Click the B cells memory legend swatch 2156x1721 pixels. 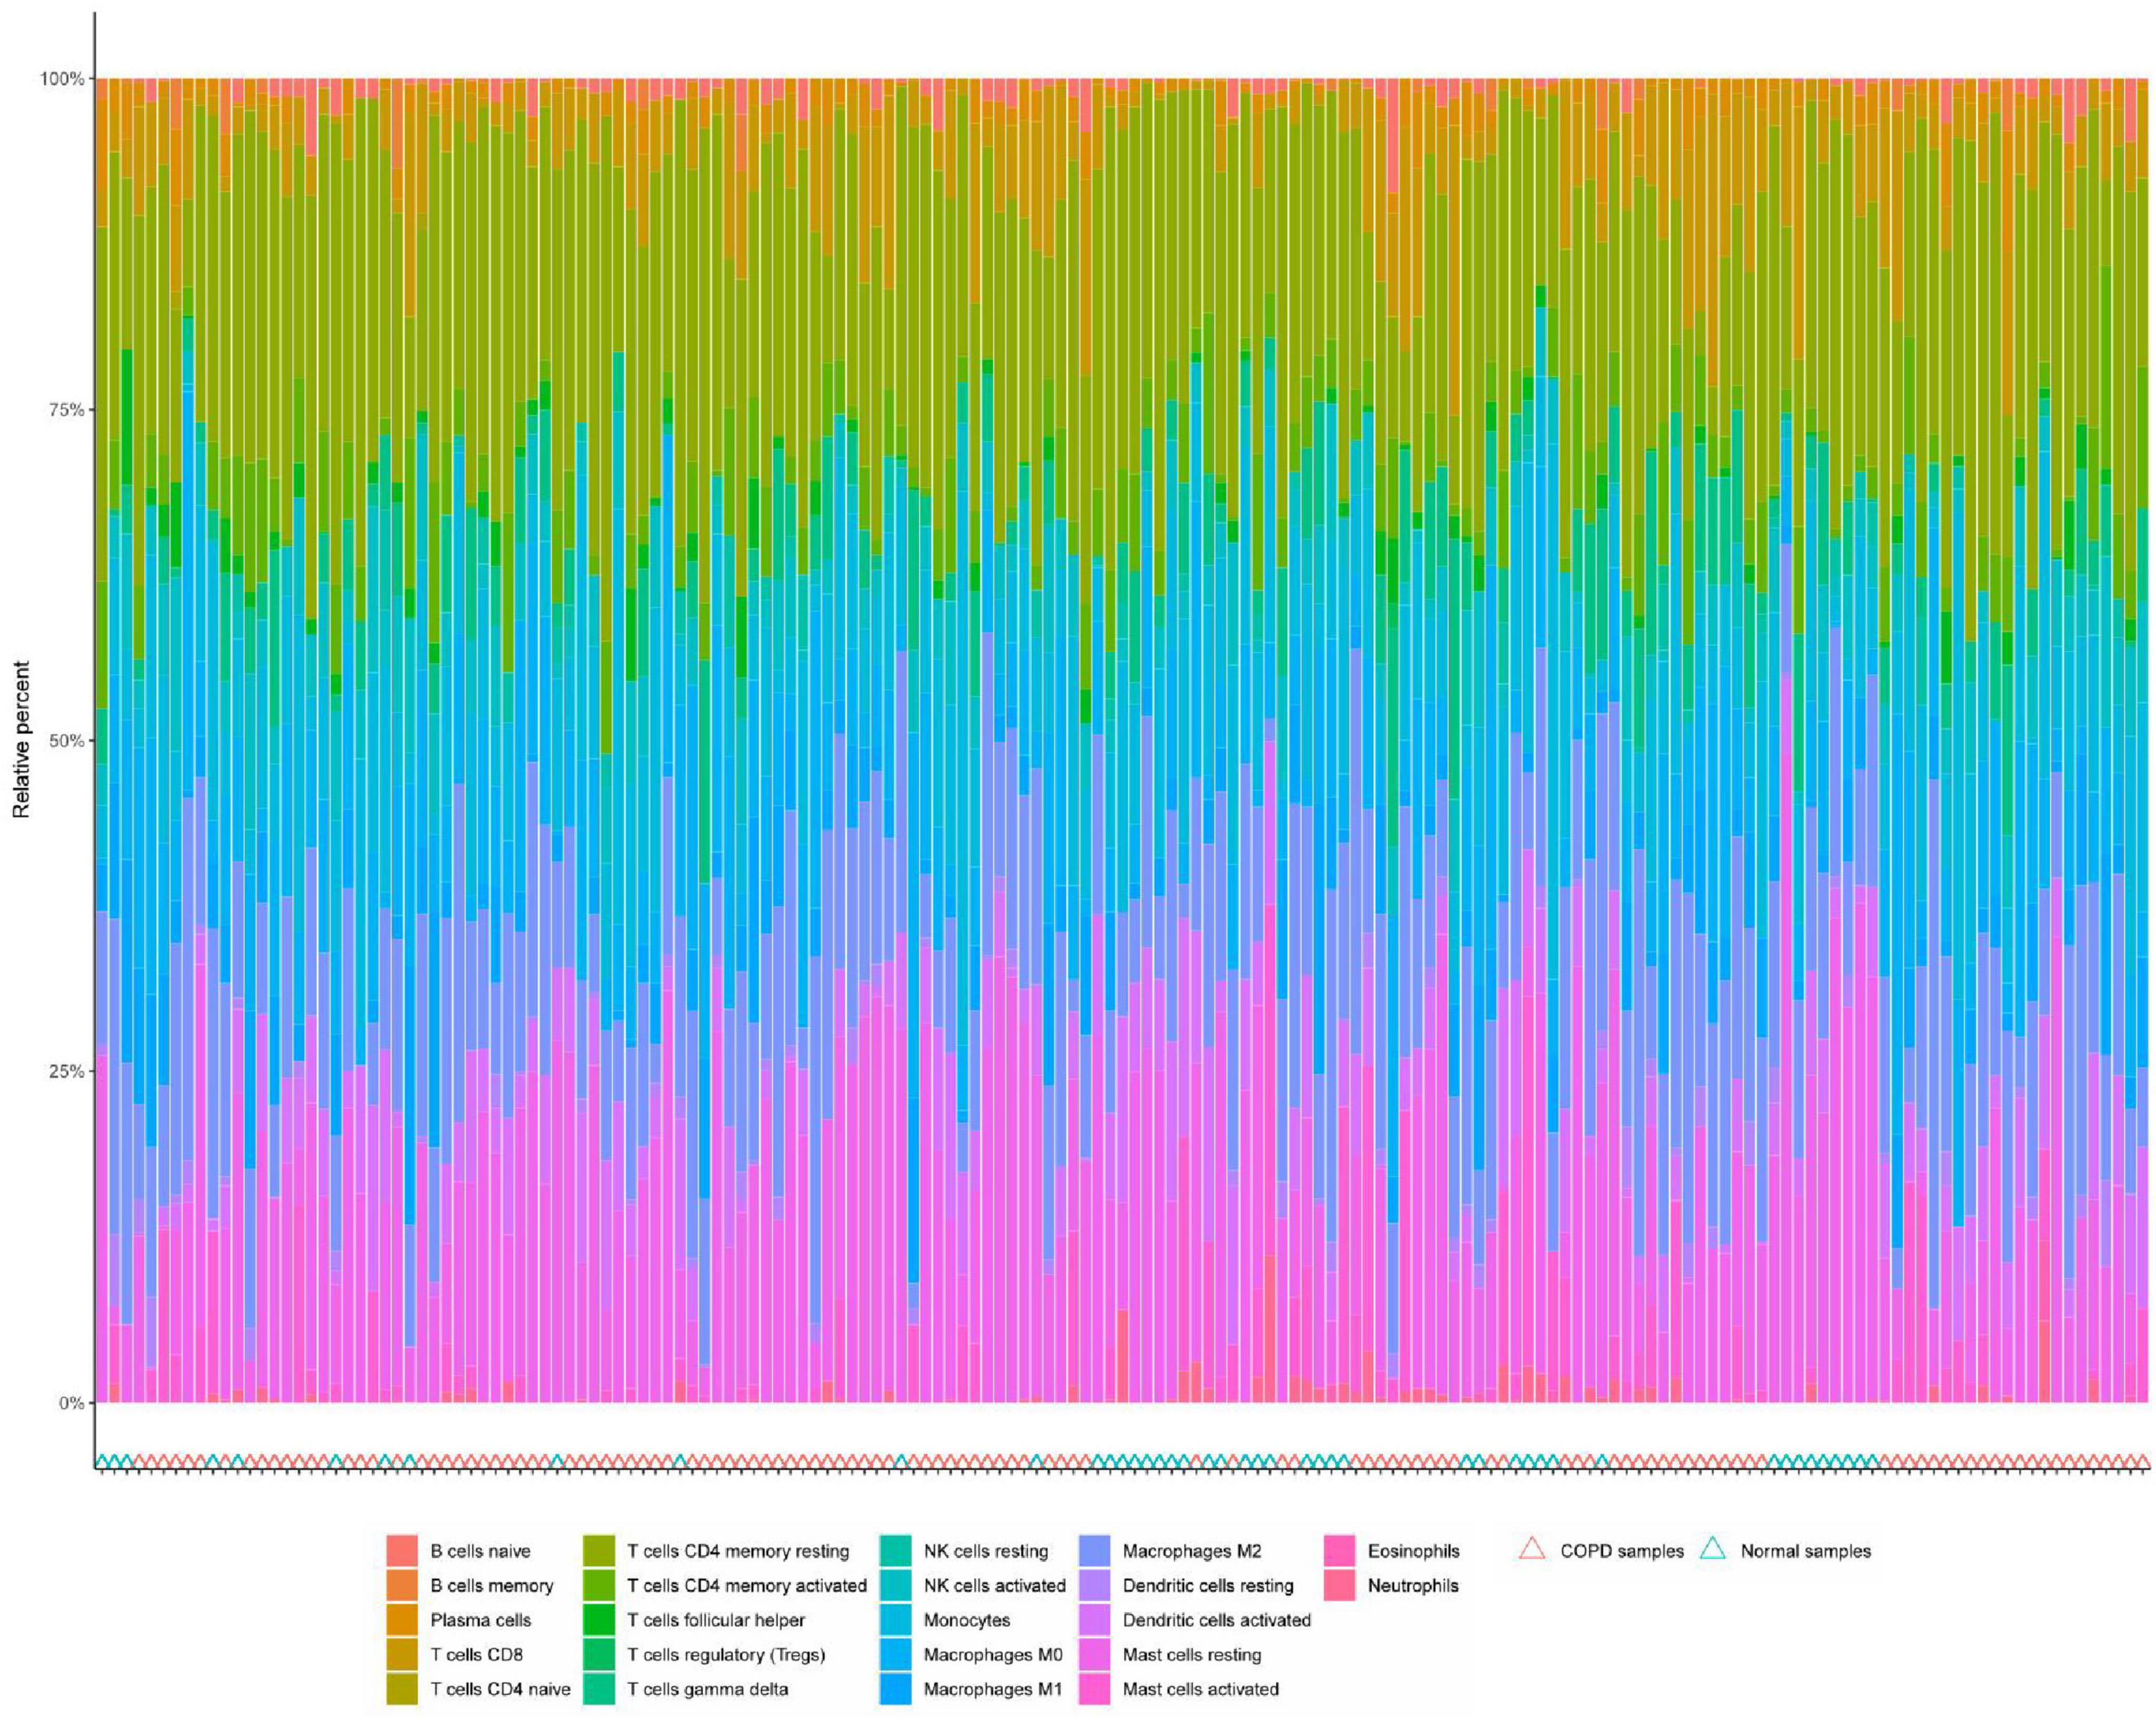click(402, 1585)
